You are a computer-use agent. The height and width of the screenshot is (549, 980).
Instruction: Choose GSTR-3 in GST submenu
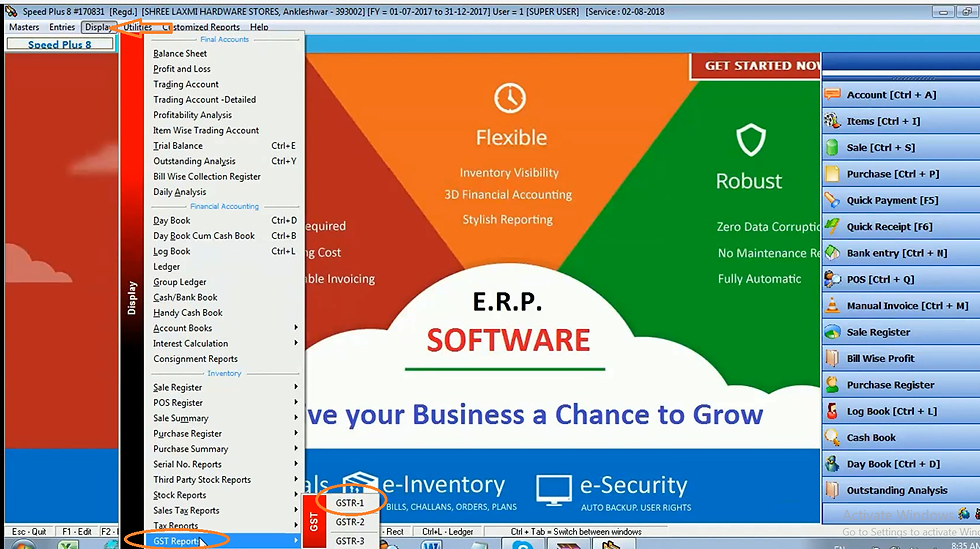[x=350, y=541]
